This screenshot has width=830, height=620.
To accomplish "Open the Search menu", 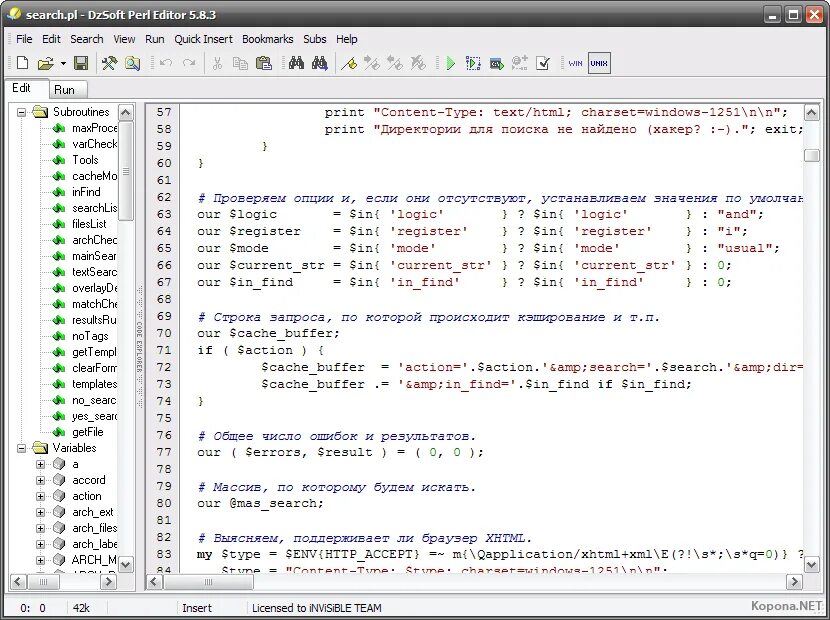I will pos(87,39).
